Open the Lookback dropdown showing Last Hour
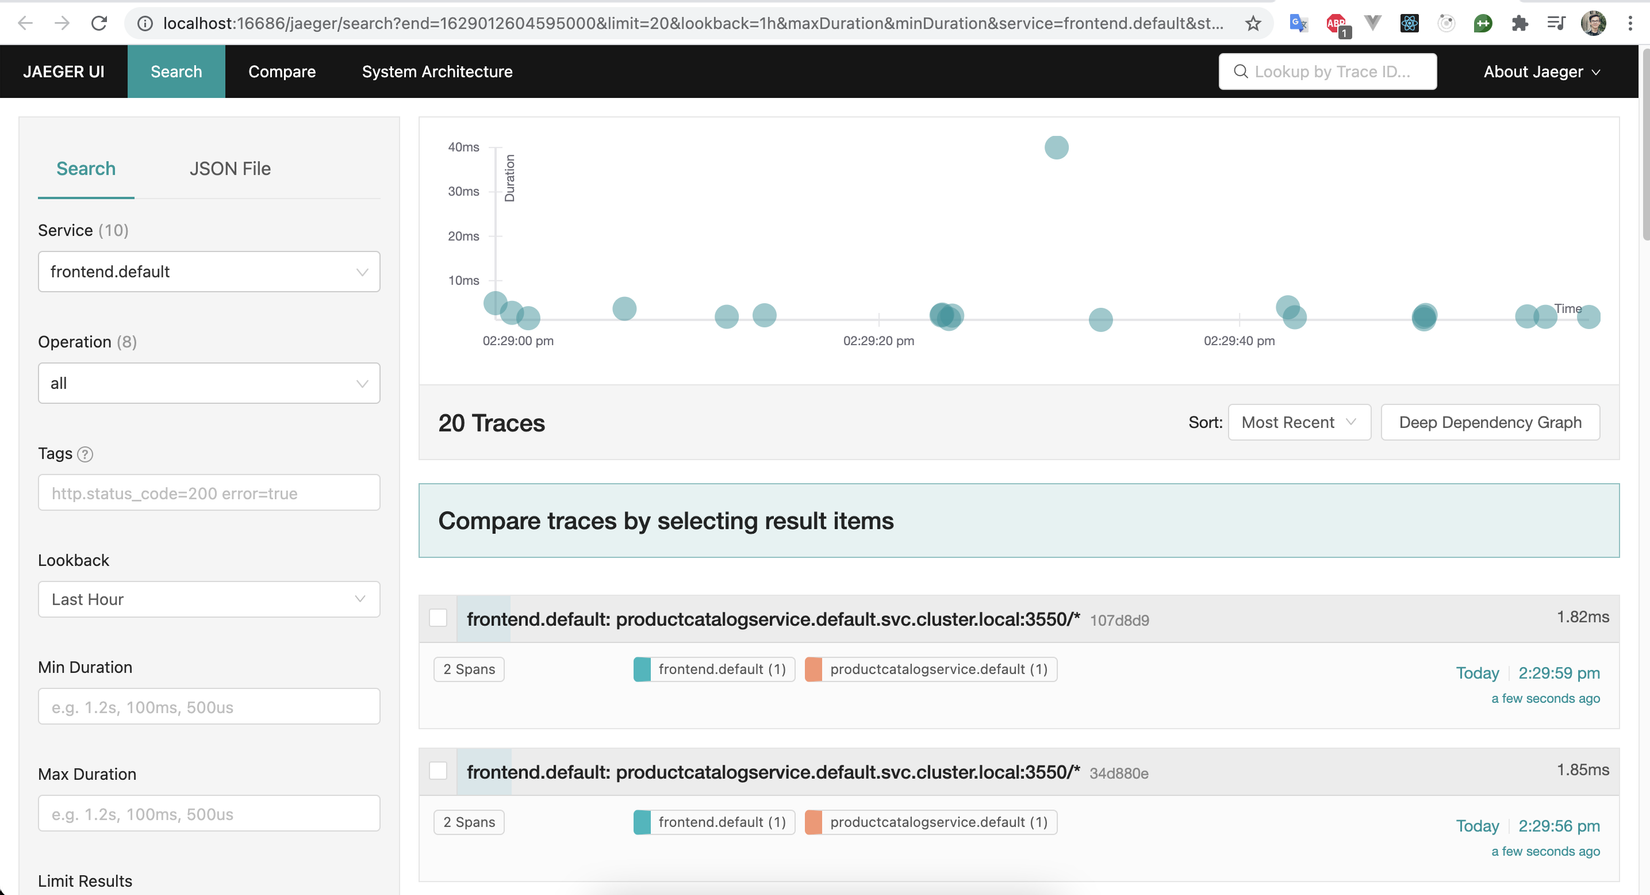The height and width of the screenshot is (895, 1650). click(209, 599)
